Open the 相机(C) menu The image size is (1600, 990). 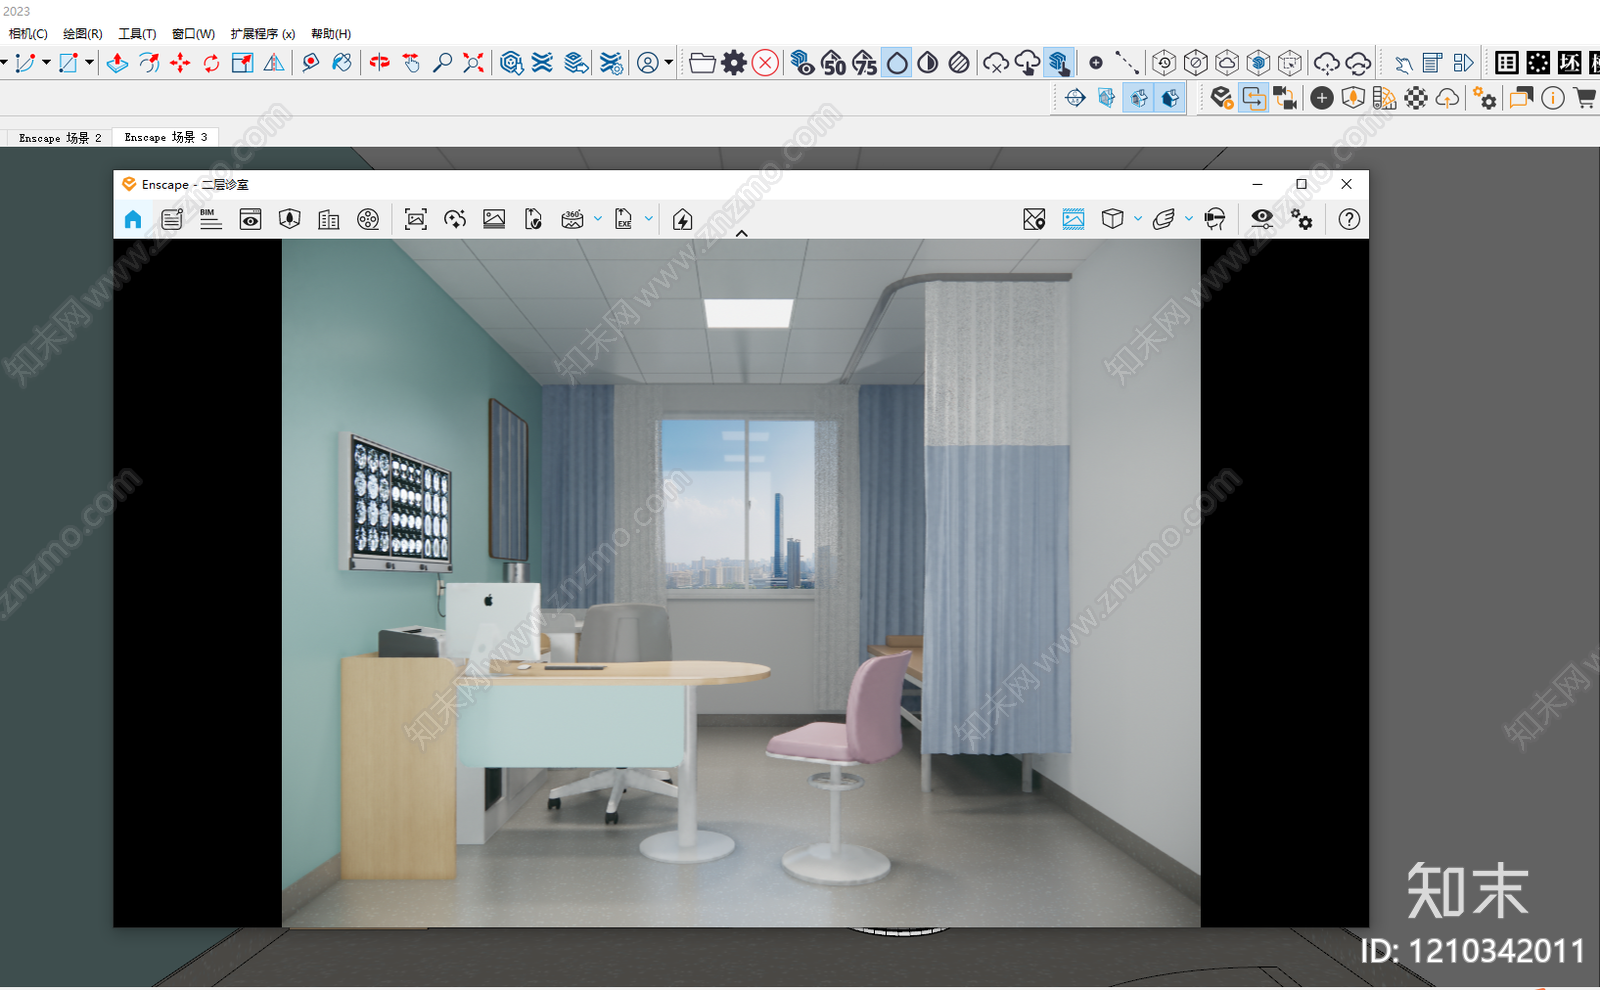[x=28, y=34]
